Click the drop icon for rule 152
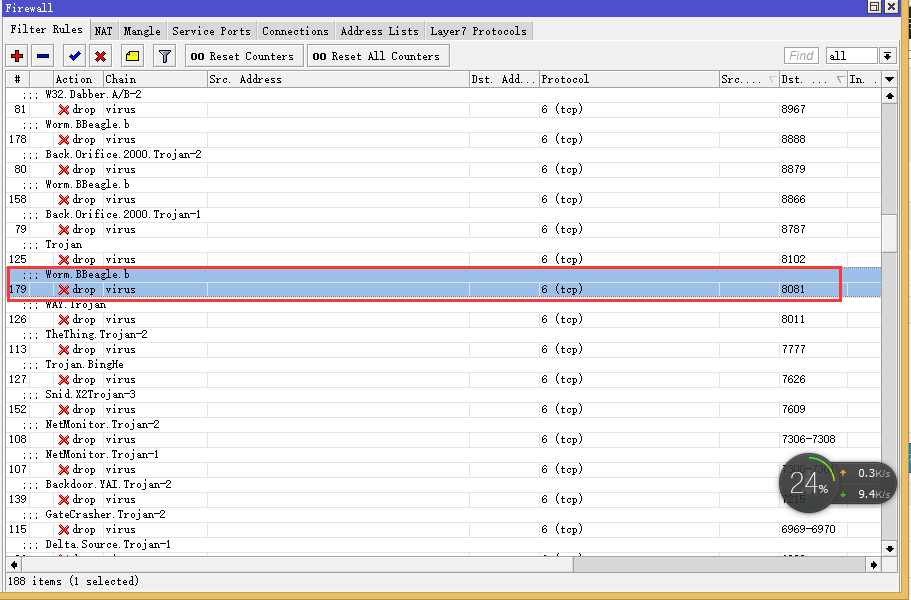This screenshot has height=600, width=911. [64, 410]
